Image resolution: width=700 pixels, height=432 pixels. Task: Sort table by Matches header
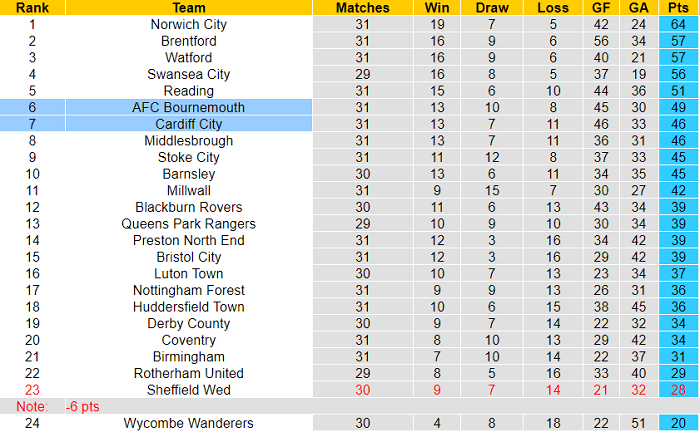pos(355,7)
